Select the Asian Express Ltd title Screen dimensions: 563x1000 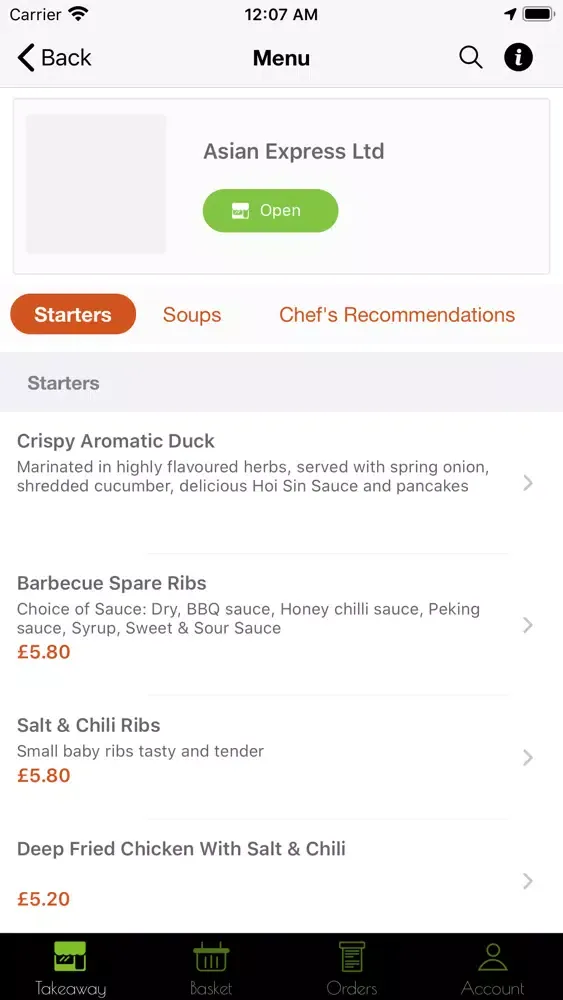tap(294, 152)
